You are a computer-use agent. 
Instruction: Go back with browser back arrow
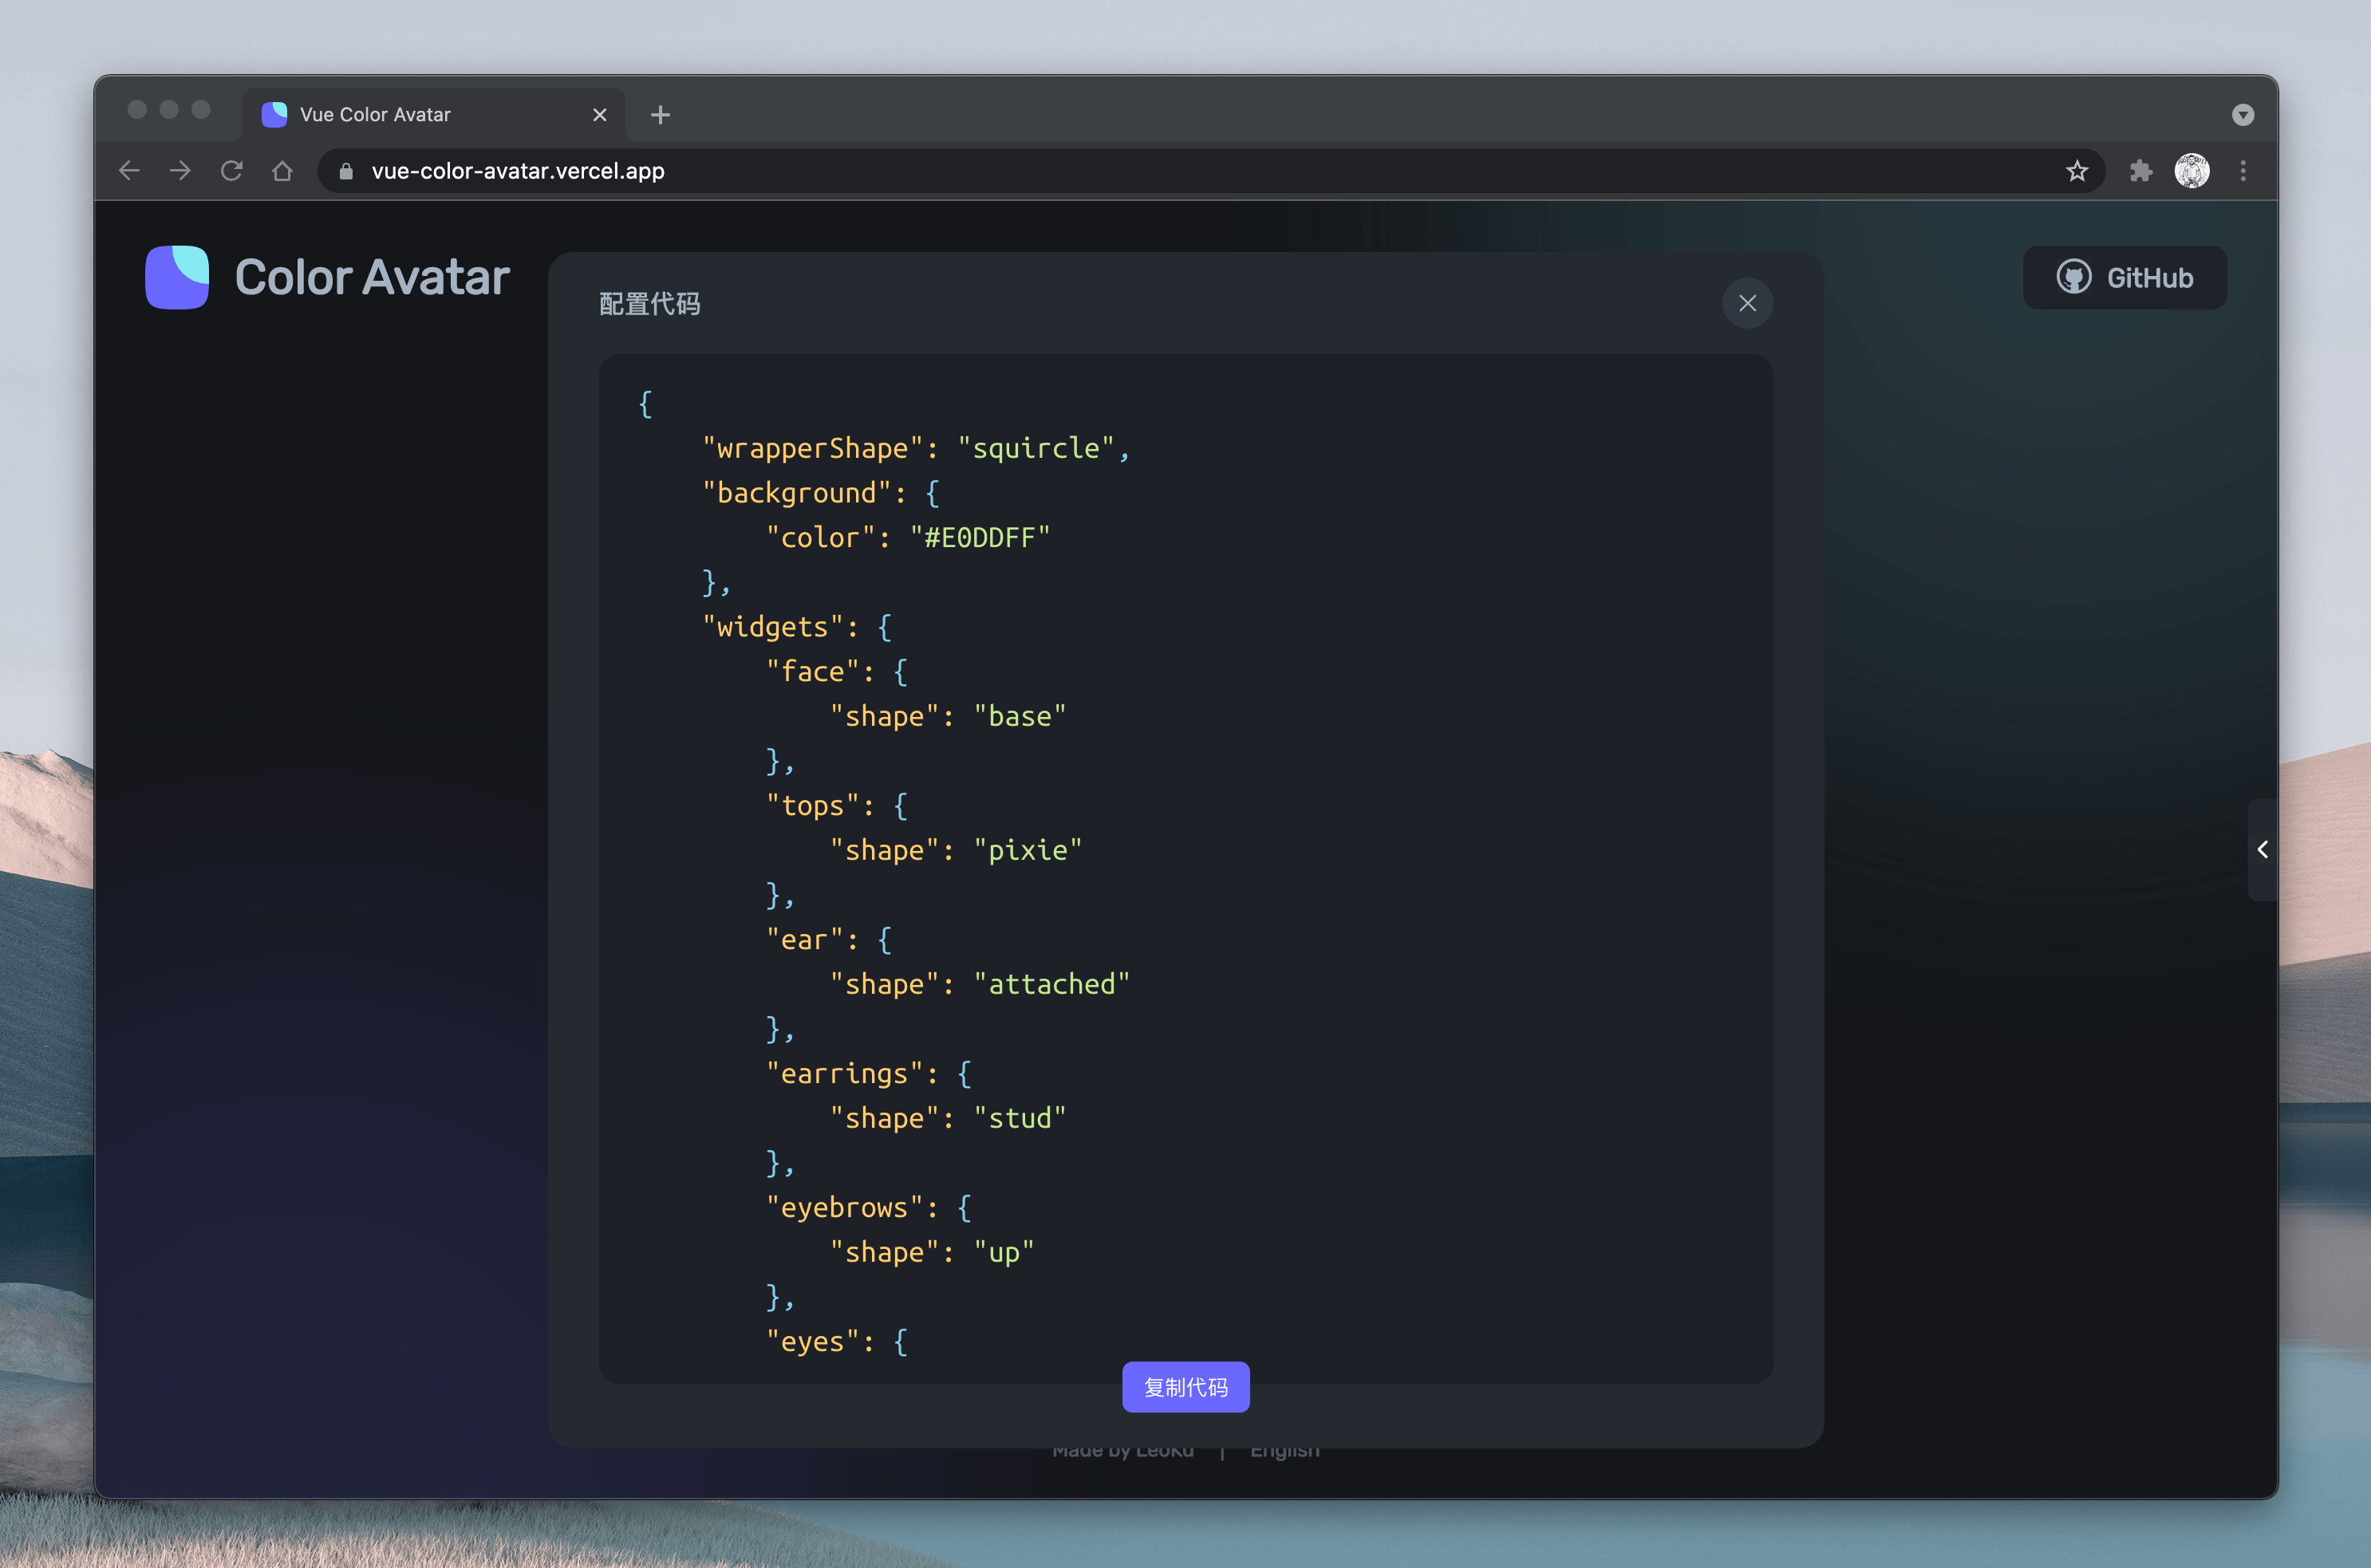click(x=129, y=171)
